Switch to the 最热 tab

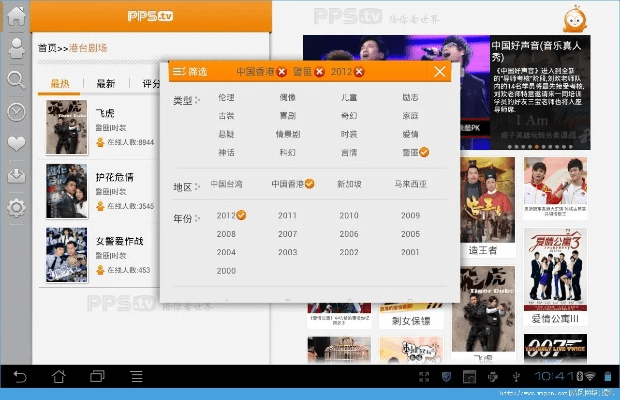click(x=60, y=84)
